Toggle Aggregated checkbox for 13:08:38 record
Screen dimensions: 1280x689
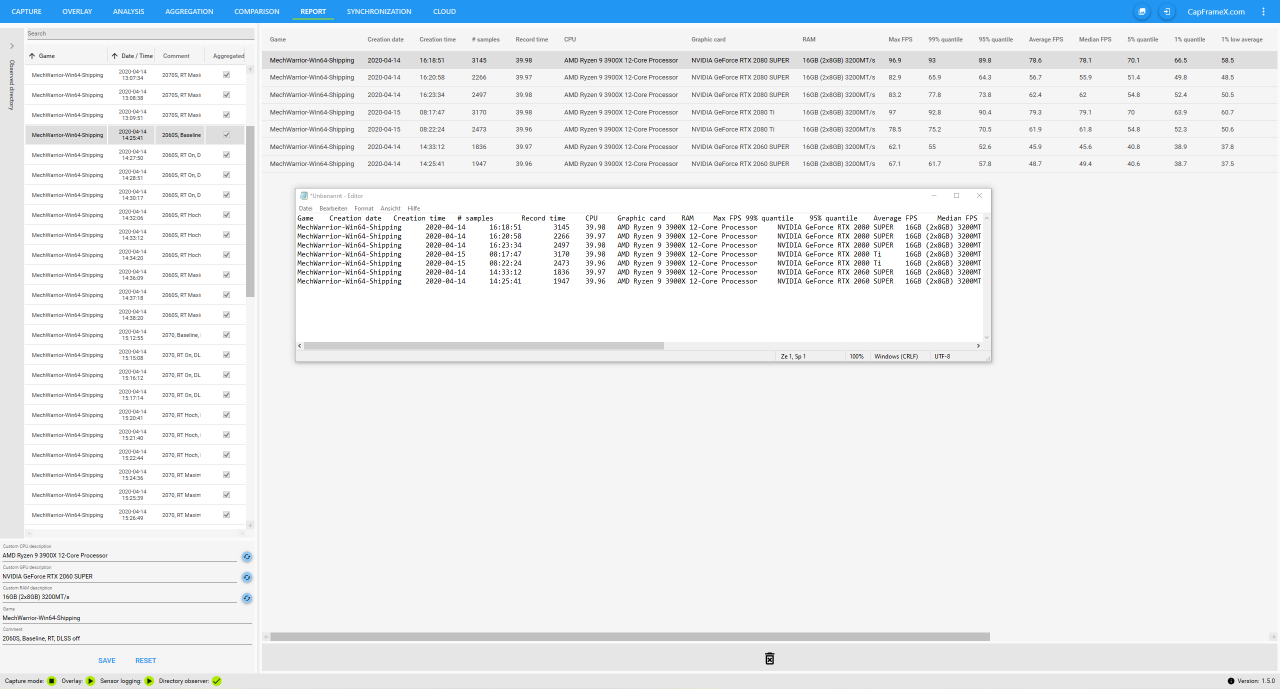coord(227,95)
